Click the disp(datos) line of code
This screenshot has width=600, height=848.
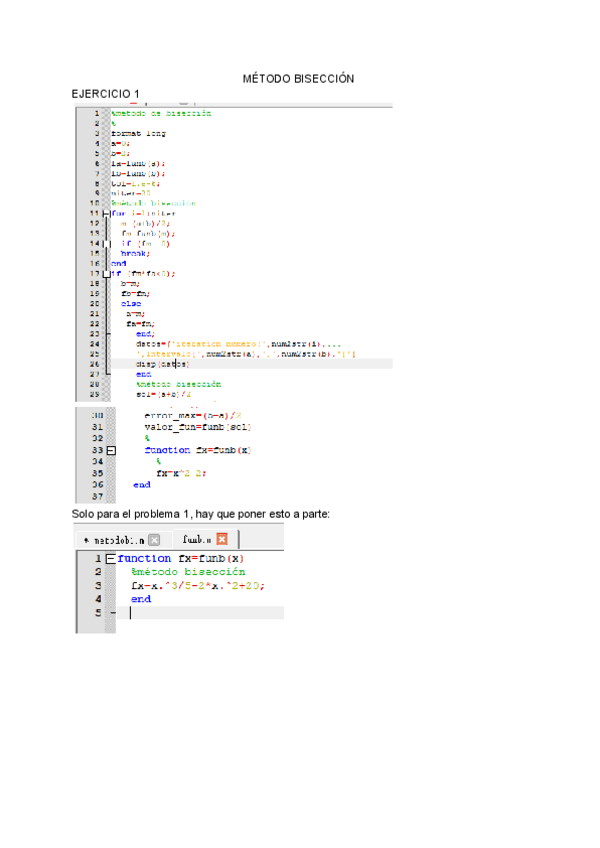pyautogui.click(x=162, y=364)
